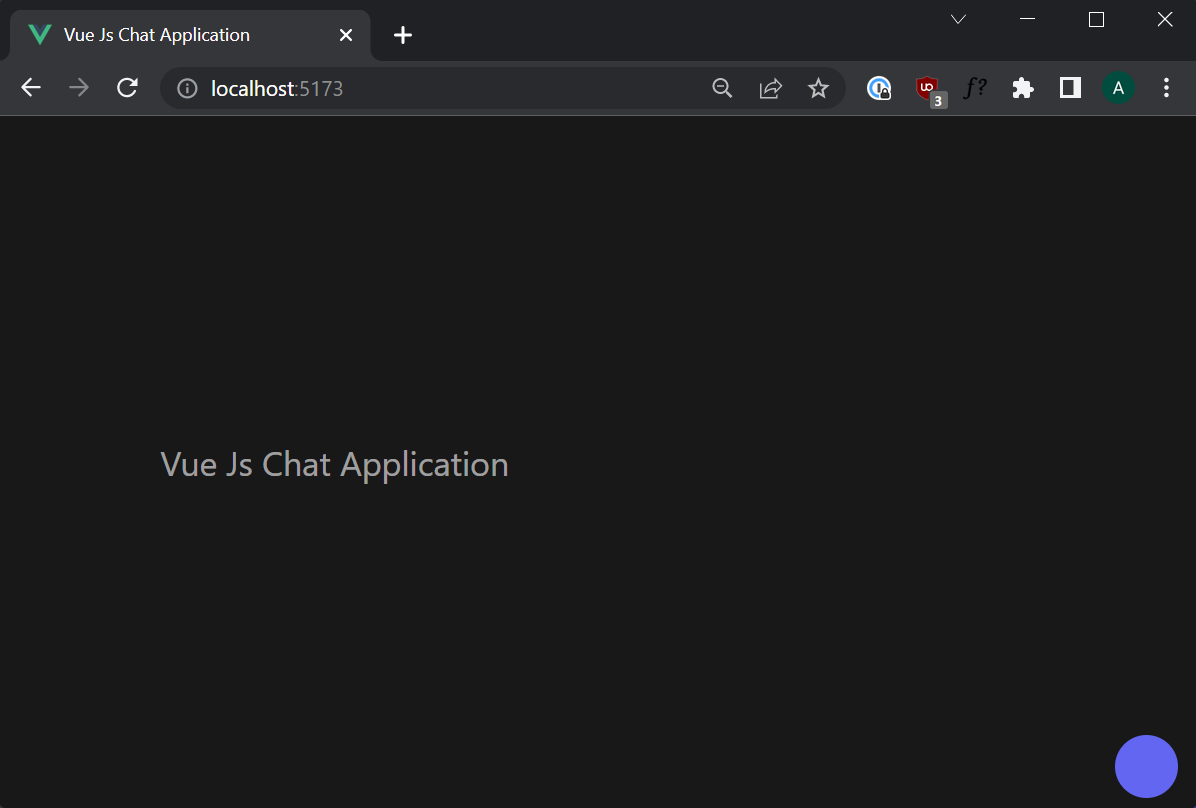Open the 1Password extension icon
The width and height of the screenshot is (1196, 808).
[879, 89]
